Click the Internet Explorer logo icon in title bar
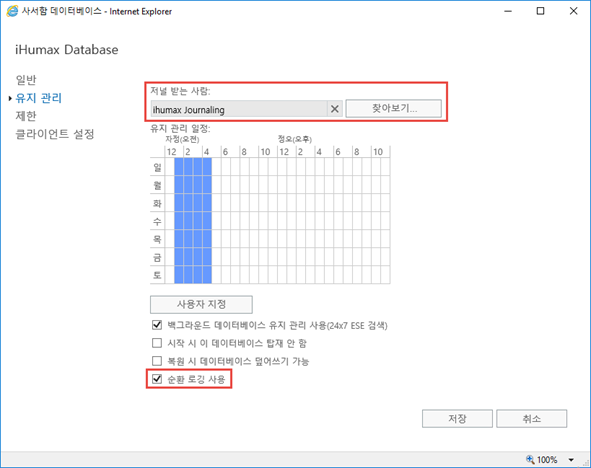 12,11
